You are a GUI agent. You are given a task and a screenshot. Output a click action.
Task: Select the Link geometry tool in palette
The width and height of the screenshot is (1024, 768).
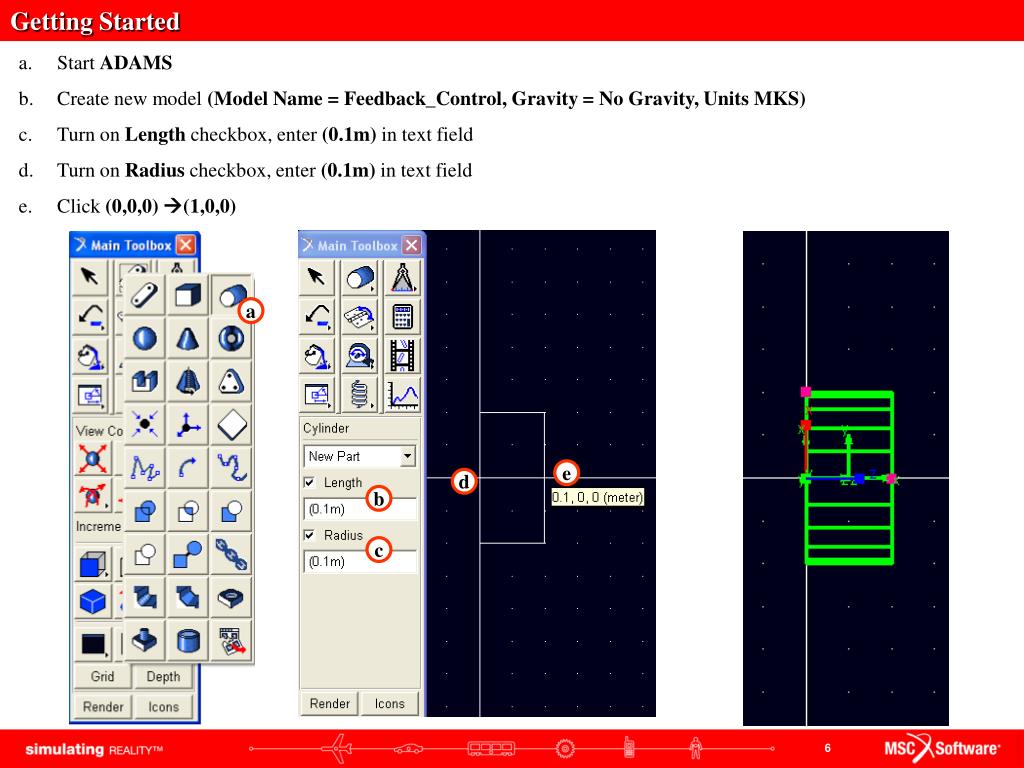144,296
